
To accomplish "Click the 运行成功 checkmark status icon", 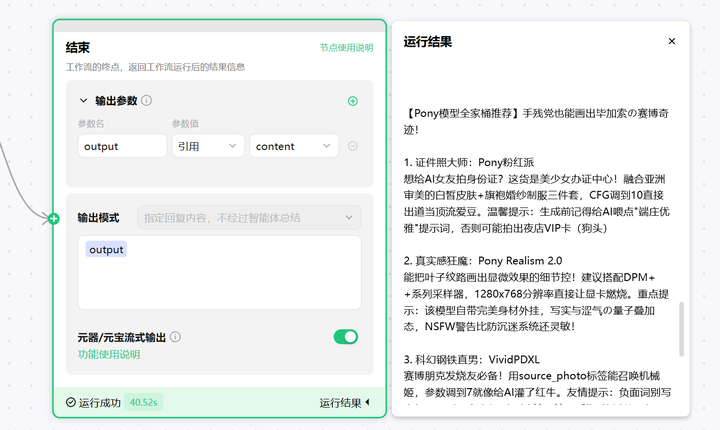I will tap(71, 402).
